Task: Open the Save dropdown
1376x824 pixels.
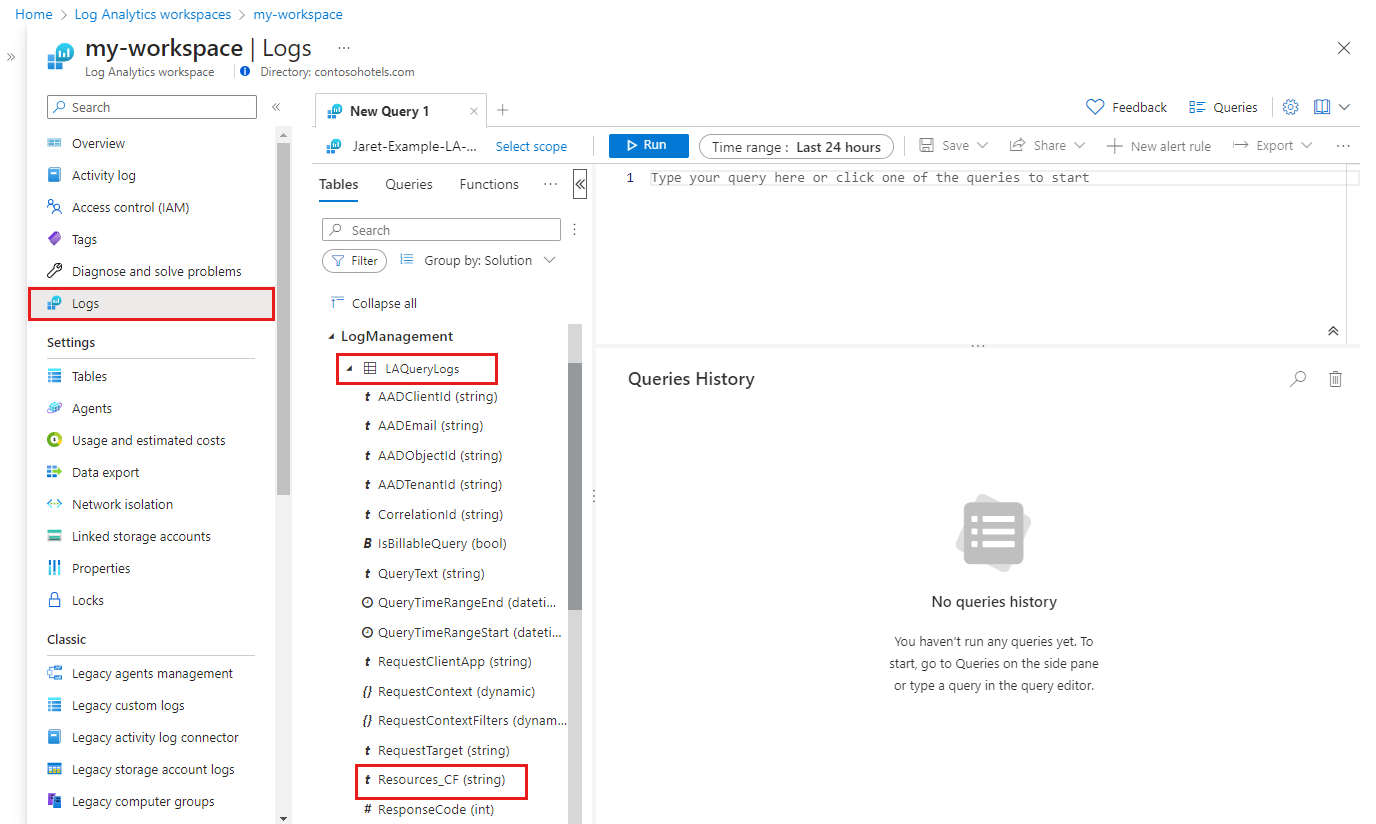Action: pyautogui.click(x=953, y=146)
